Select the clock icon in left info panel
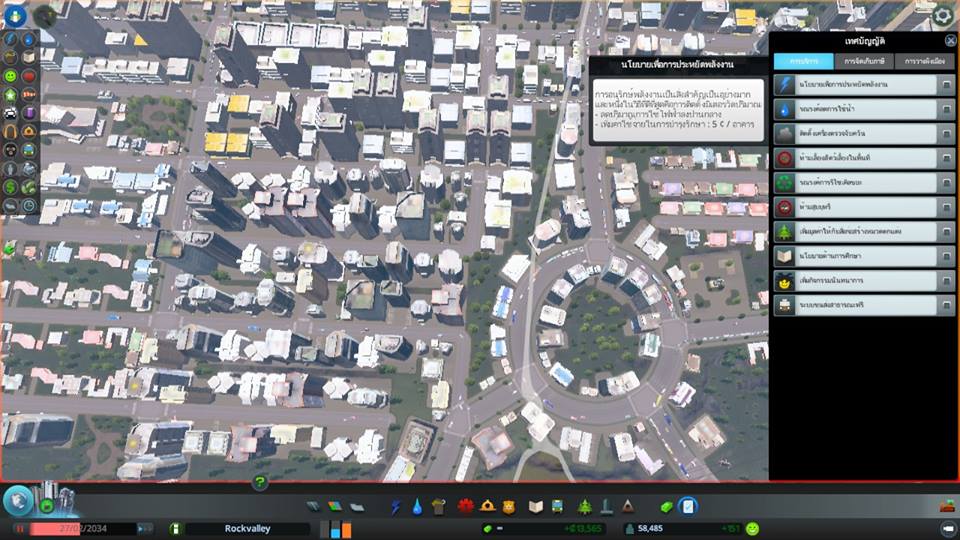Image resolution: width=960 pixels, height=540 pixels. coord(29,206)
